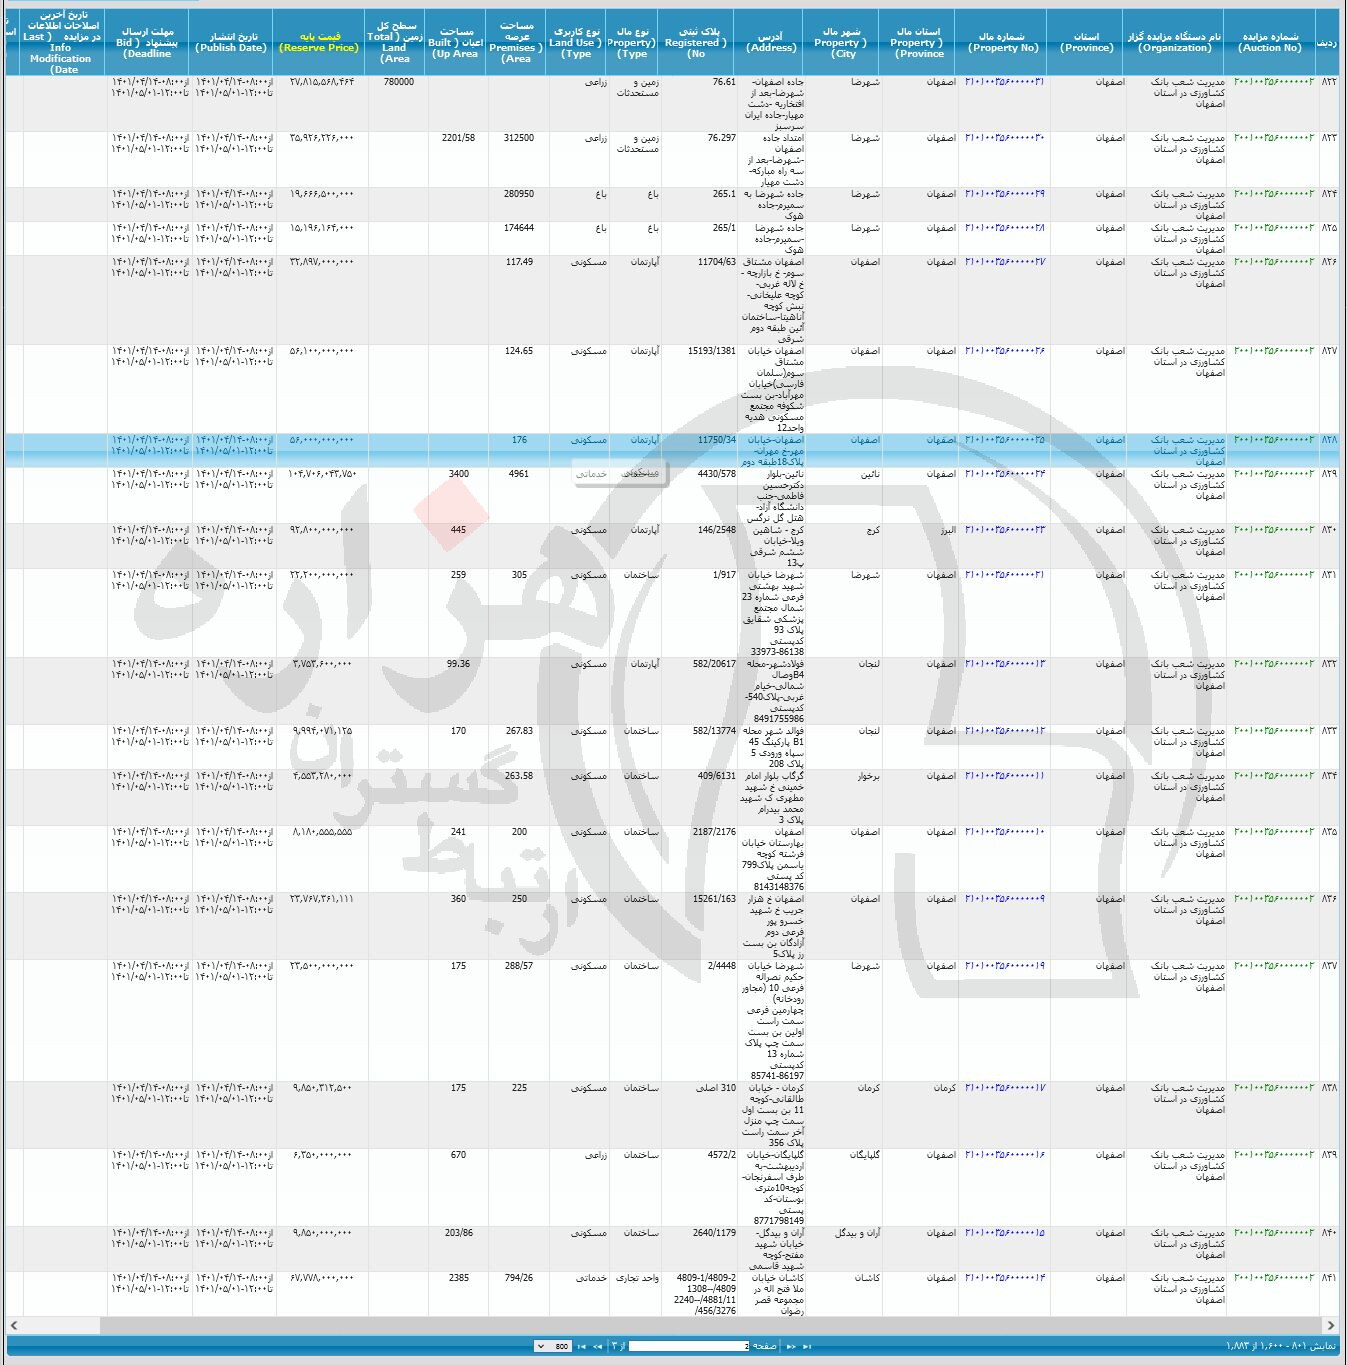Click the city cell کاشان
The image size is (1347, 1365).
[x=867, y=1278]
